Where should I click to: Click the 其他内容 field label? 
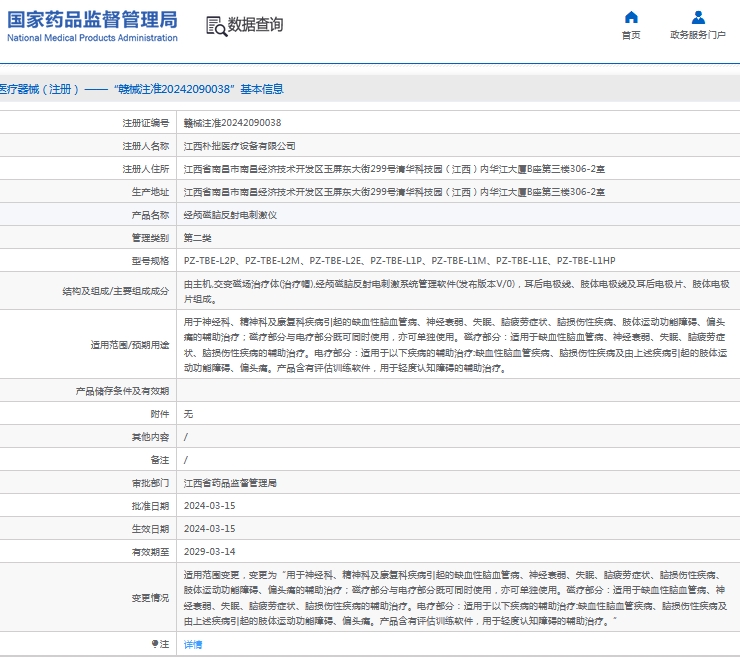click(150, 437)
